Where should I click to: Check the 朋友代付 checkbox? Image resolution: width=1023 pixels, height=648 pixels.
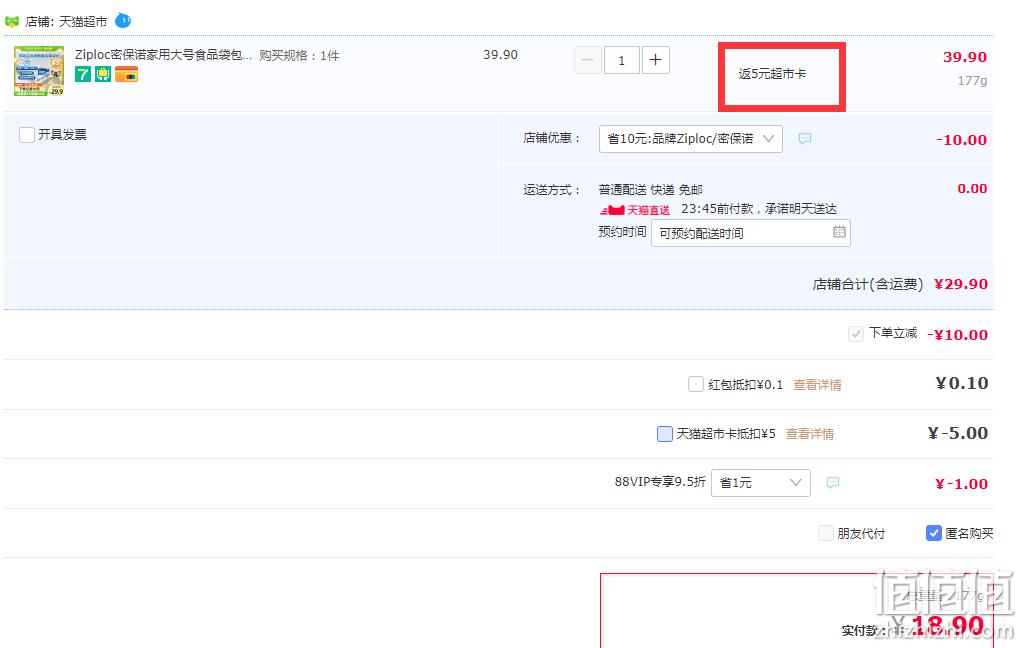pyautogui.click(x=826, y=533)
